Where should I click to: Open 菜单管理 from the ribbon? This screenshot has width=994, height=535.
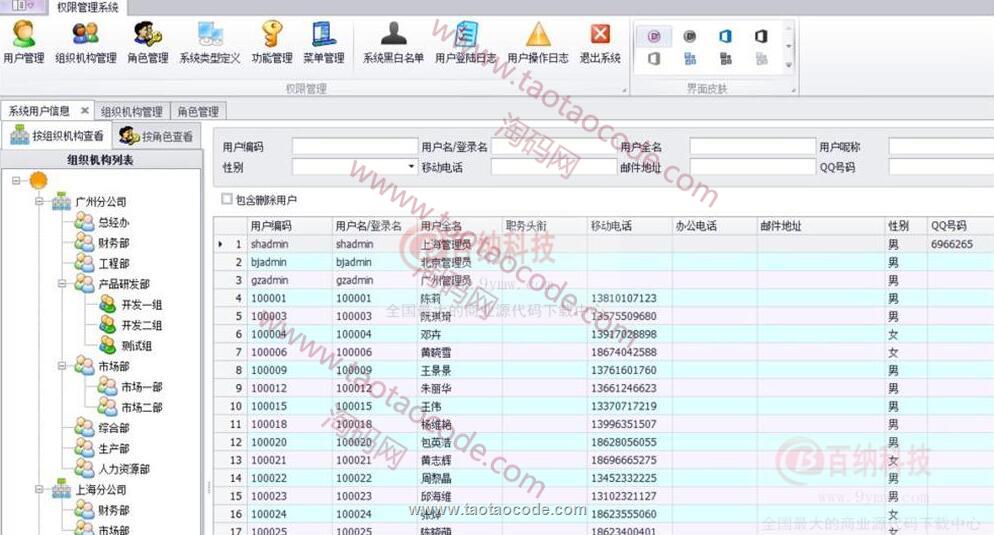click(x=324, y=42)
